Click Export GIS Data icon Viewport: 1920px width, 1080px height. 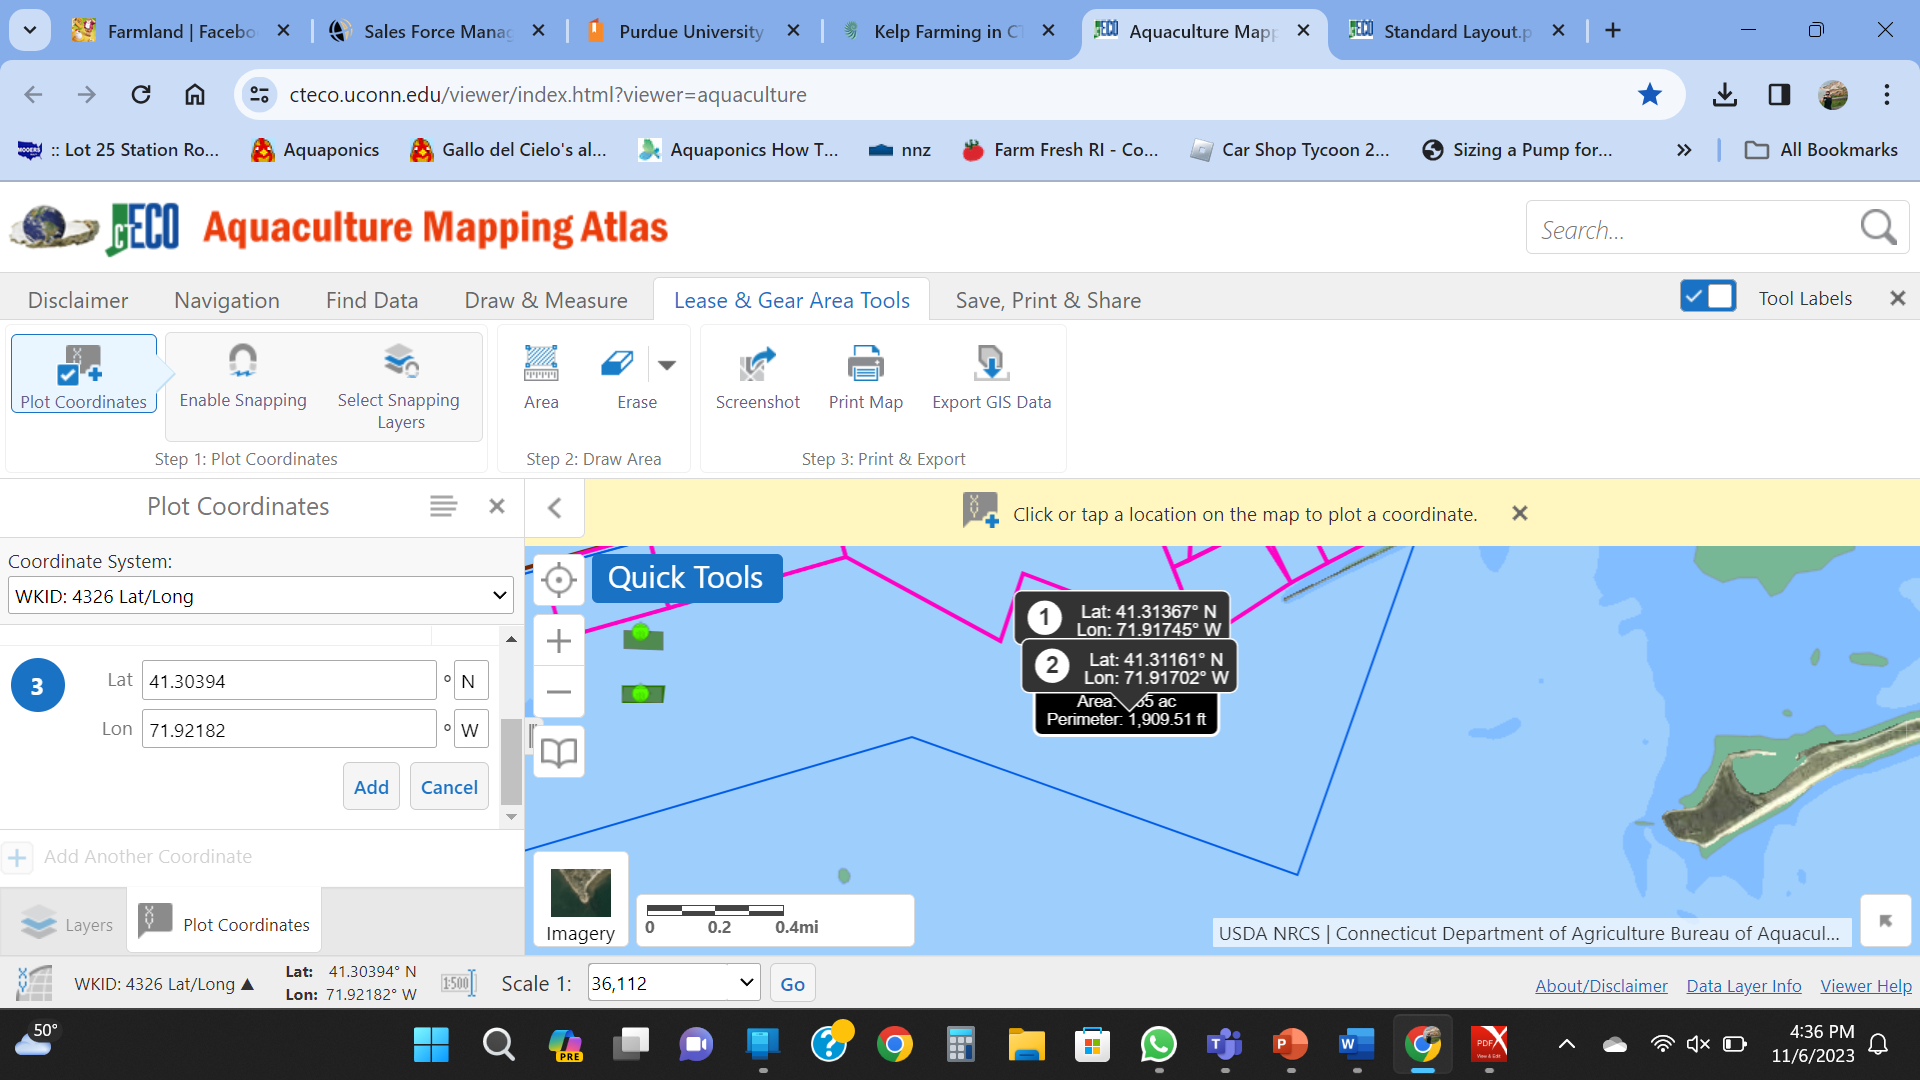pos(991,364)
